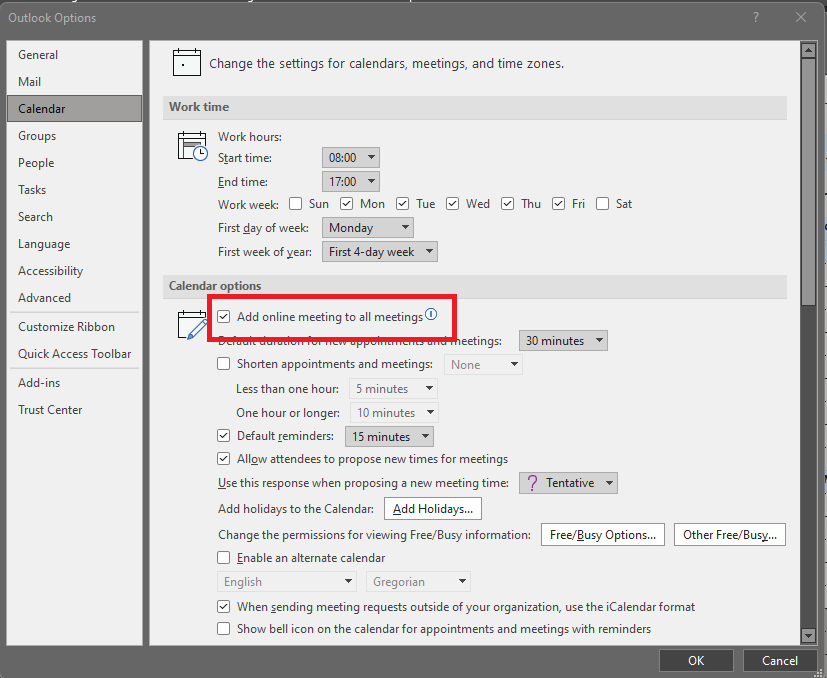Select the Mail category

(x=74, y=82)
